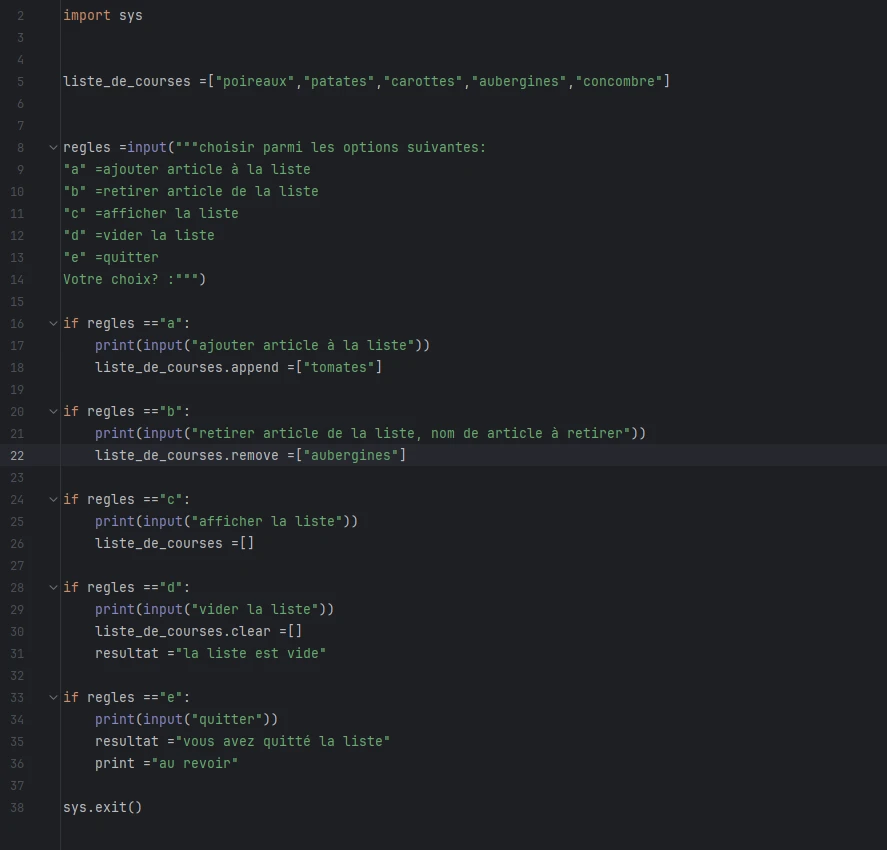
Task: Collapse the if regles =="d" block
Action: [x=53, y=588]
